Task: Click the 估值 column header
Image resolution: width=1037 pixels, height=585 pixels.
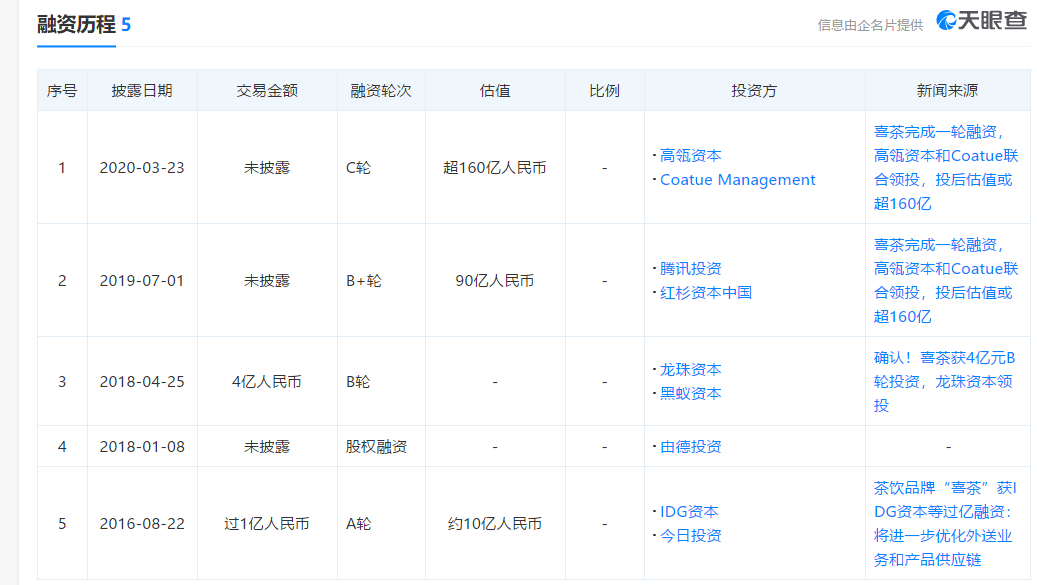Action: point(495,91)
